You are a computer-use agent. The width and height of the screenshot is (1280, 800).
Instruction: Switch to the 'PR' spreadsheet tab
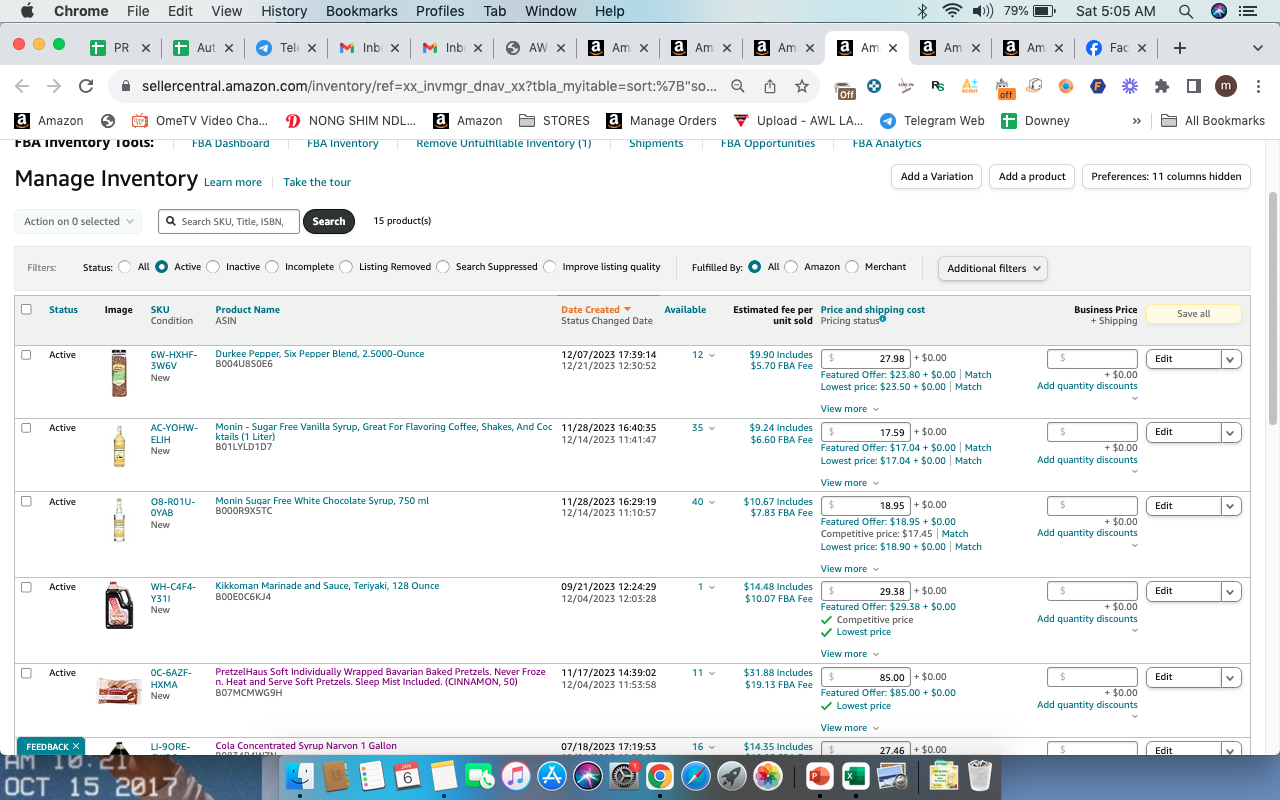[x=121, y=47]
